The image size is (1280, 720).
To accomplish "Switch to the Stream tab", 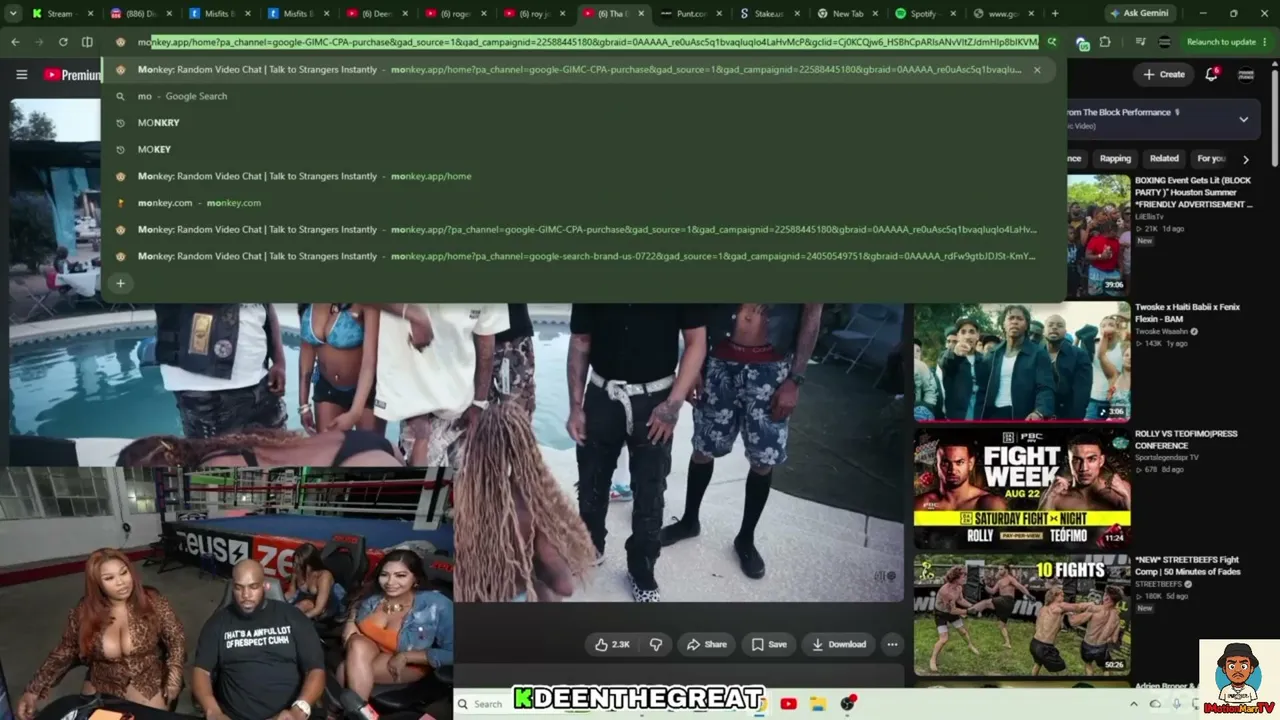I will [61, 14].
